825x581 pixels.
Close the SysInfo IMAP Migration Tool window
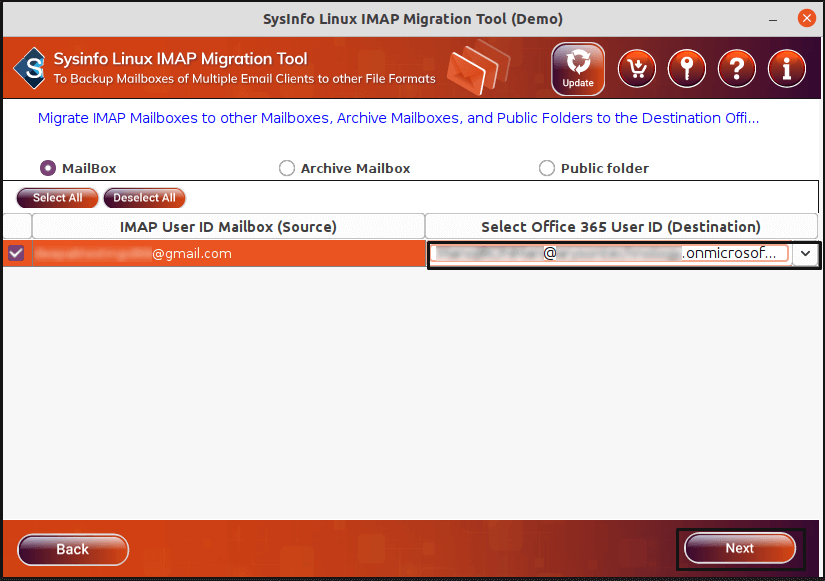(x=807, y=18)
